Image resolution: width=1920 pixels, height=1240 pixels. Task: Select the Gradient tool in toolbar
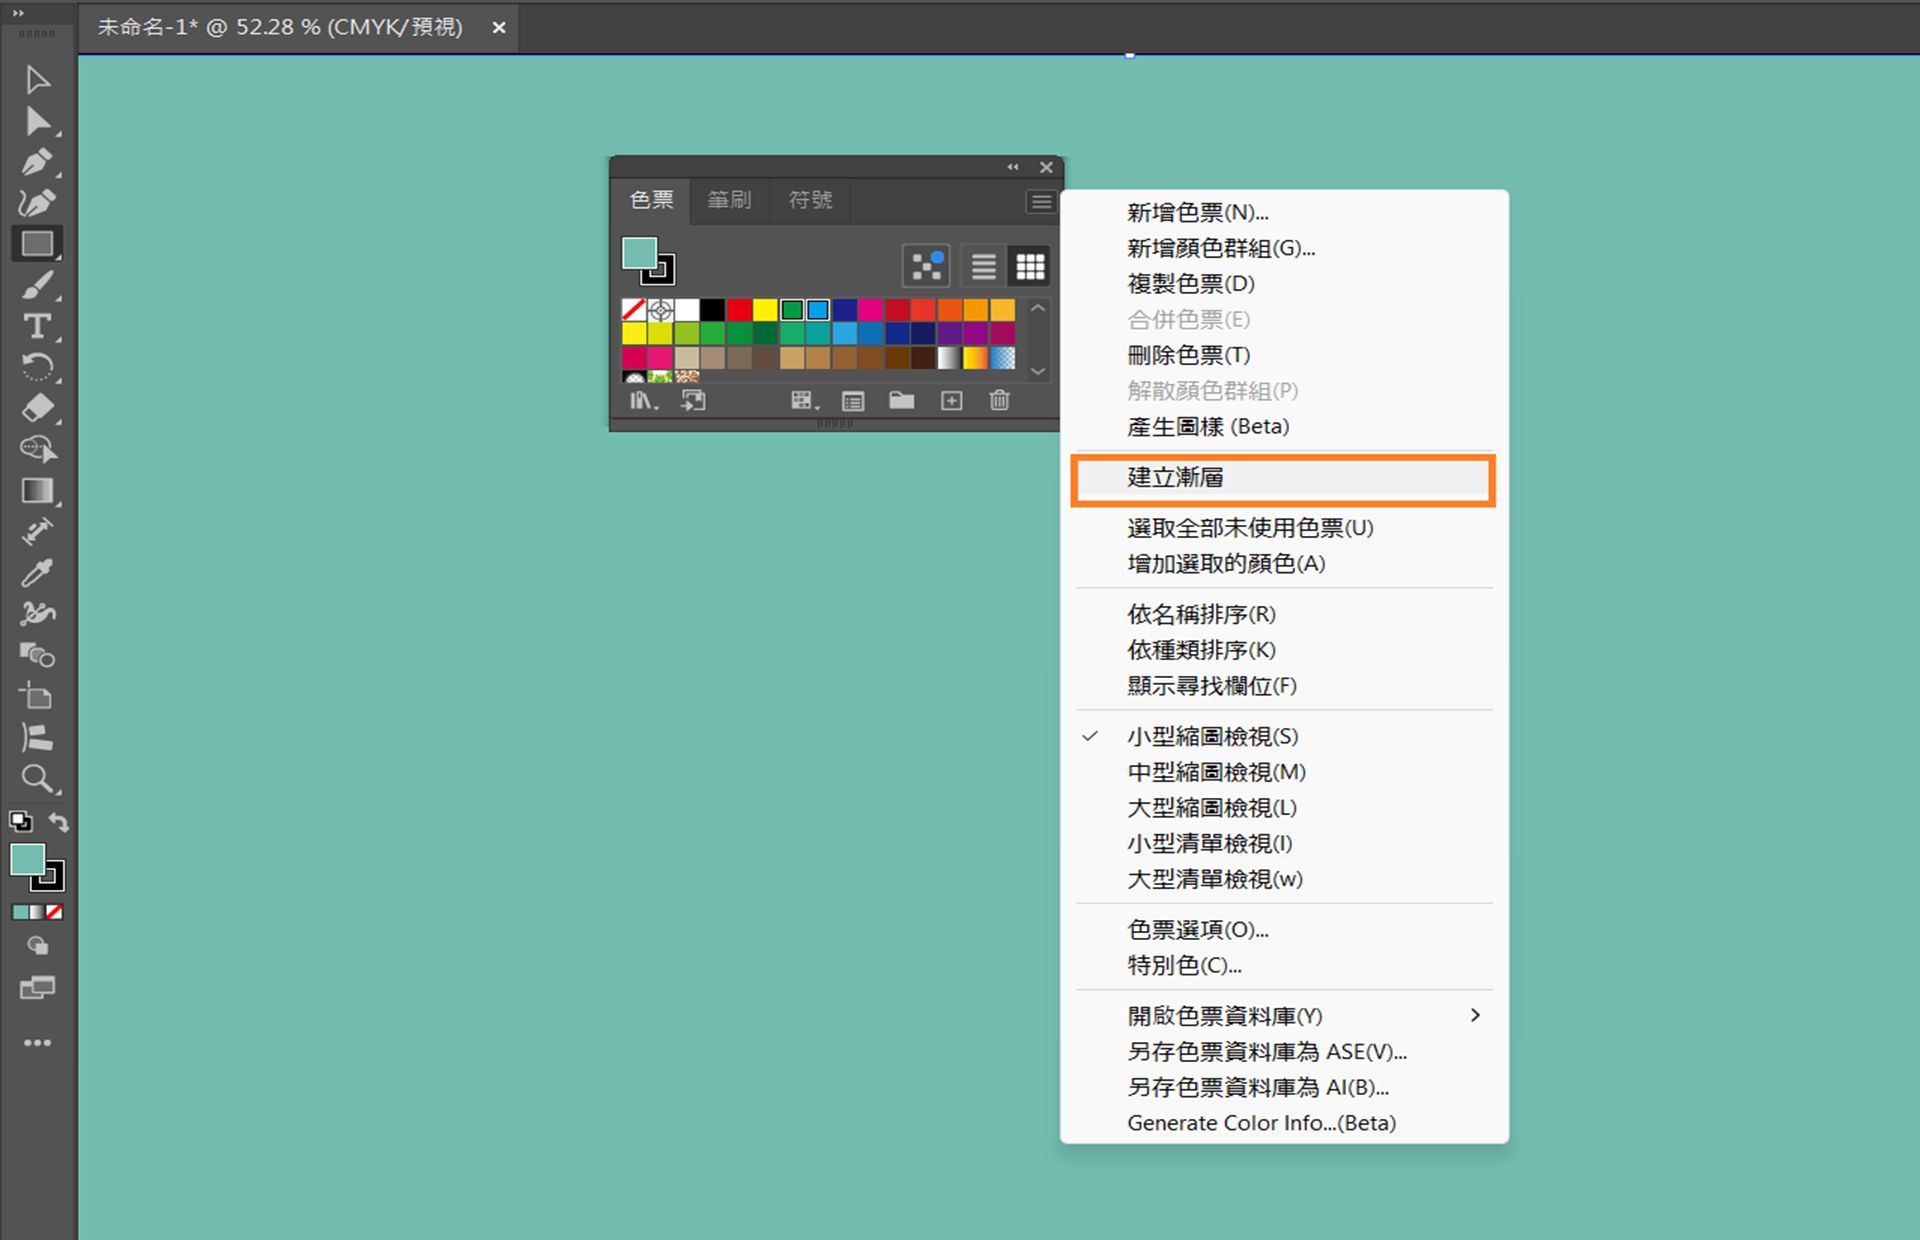click(x=37, y=490)
